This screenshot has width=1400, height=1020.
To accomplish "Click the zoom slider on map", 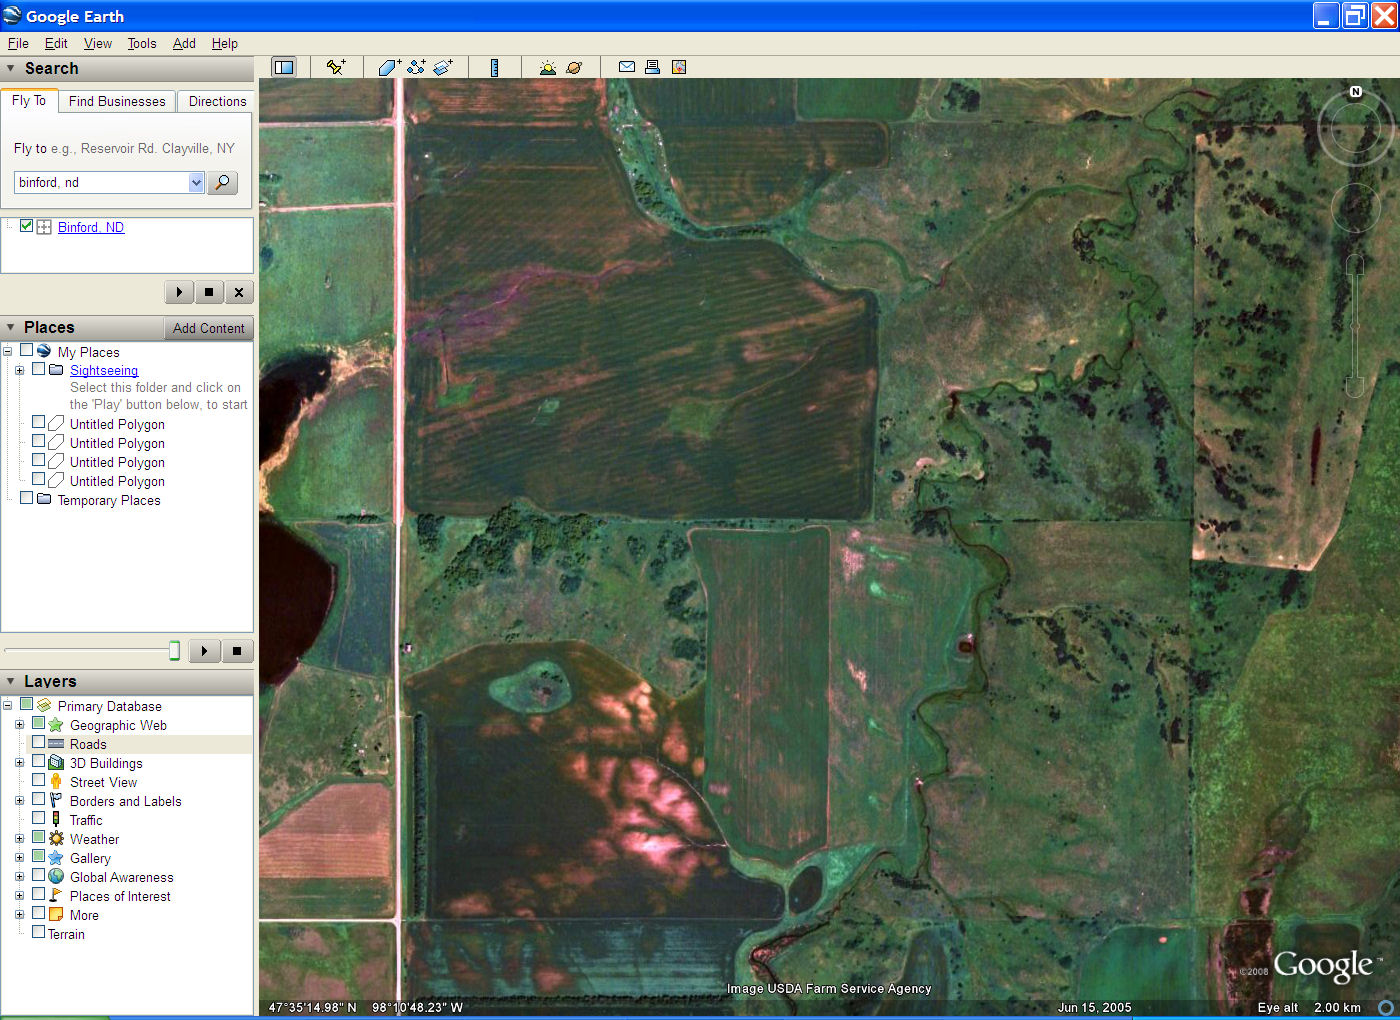I will (x=1355, y=326).
